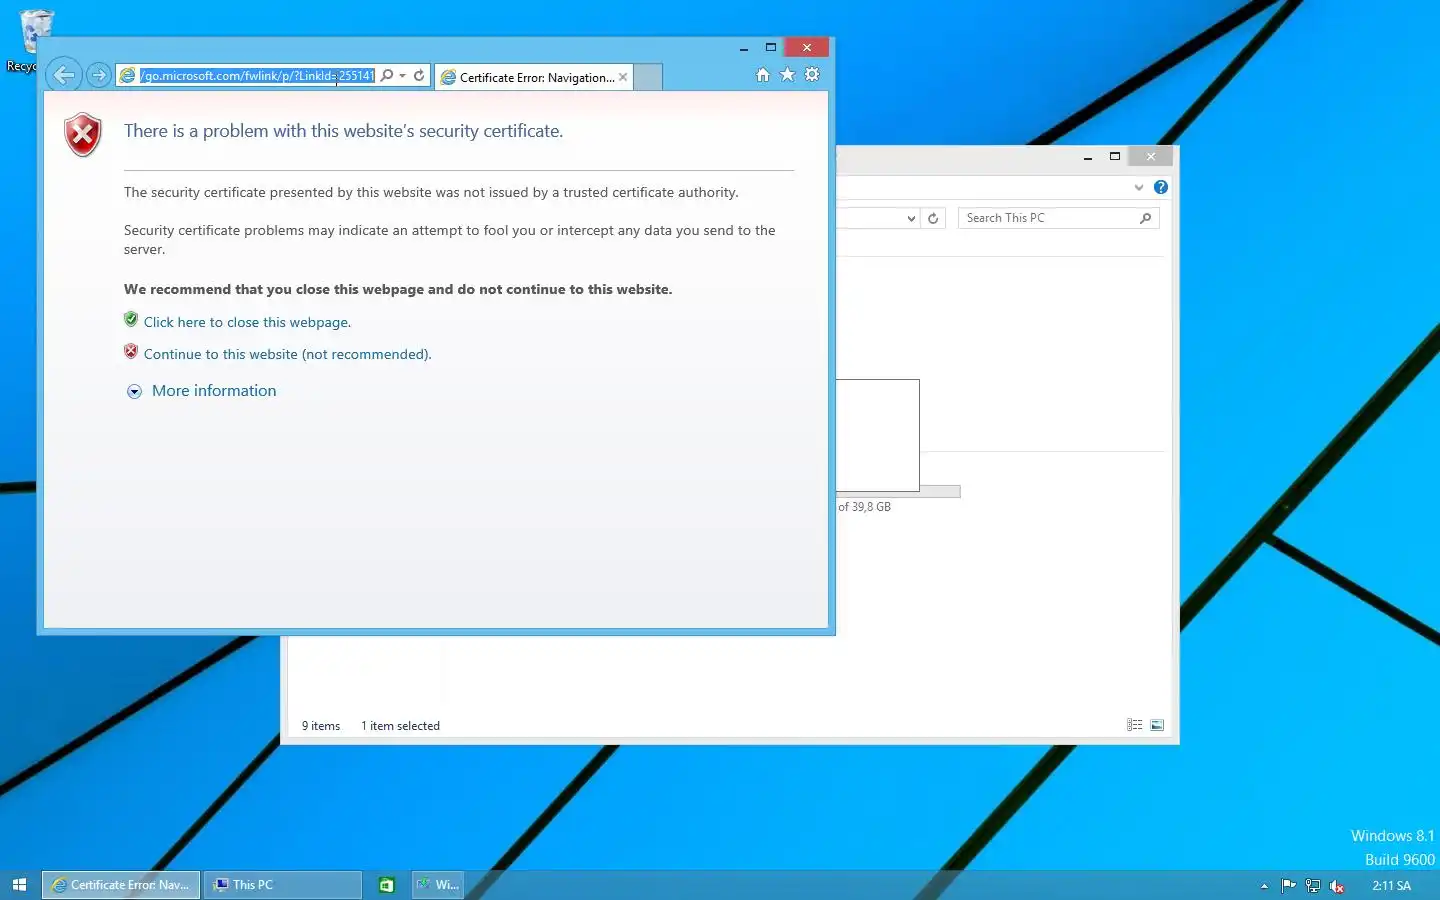Go to the Internet Explorer home page icon

tap(763, 75)
